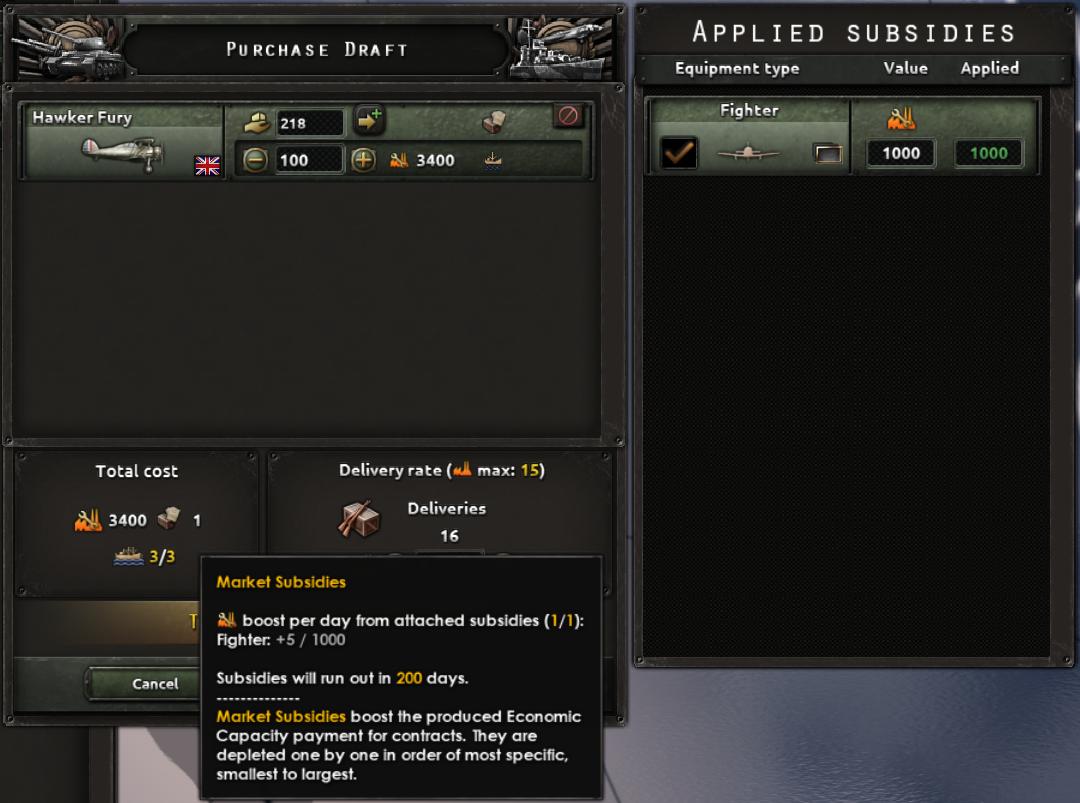The width and height of the screenshot is (1080, 803).
Task: Click the Fighter airplane silhouette icon
Action: (x=749, y=153)
